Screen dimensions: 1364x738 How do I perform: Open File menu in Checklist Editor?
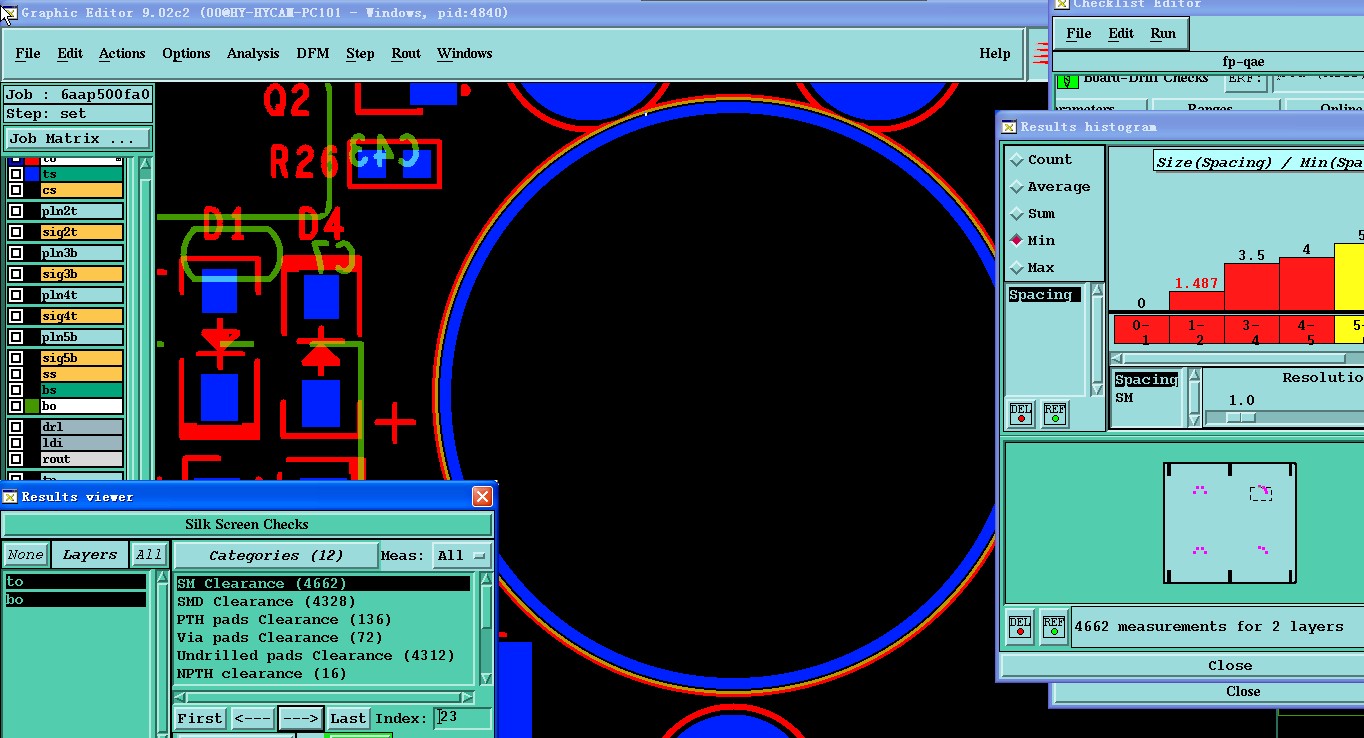[x=1079, y=33]
